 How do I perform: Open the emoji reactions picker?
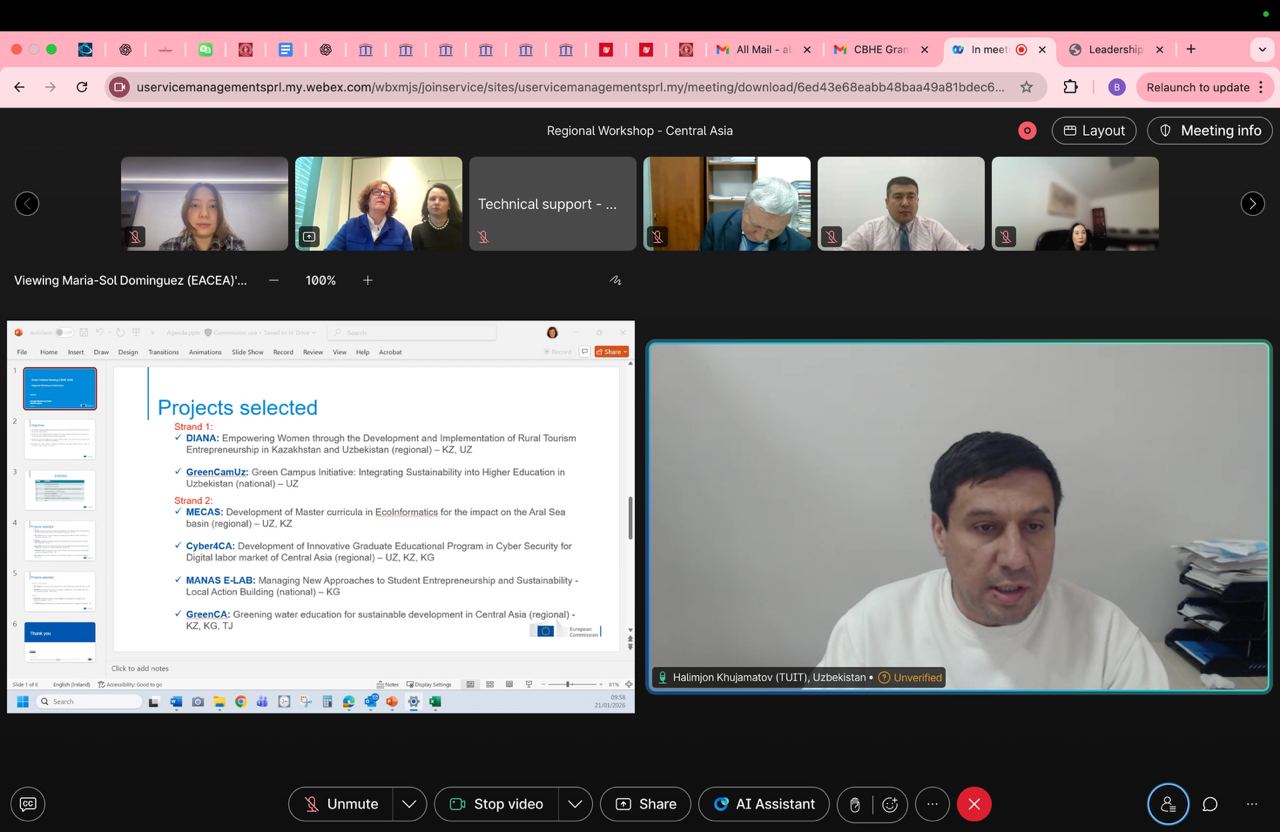(x=889, y=803)
